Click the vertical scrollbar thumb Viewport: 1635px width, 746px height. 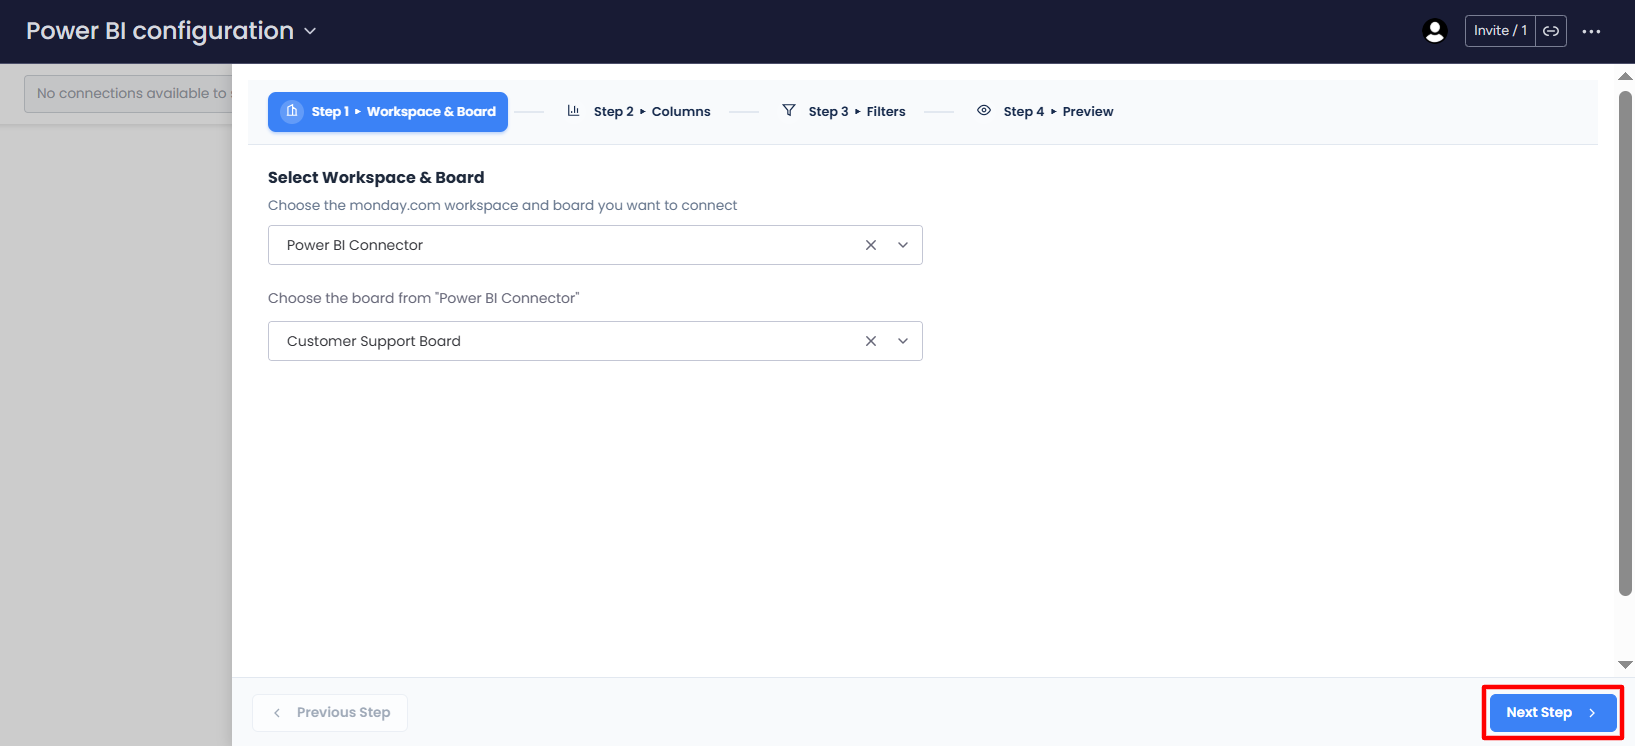tap(1625, 343)
